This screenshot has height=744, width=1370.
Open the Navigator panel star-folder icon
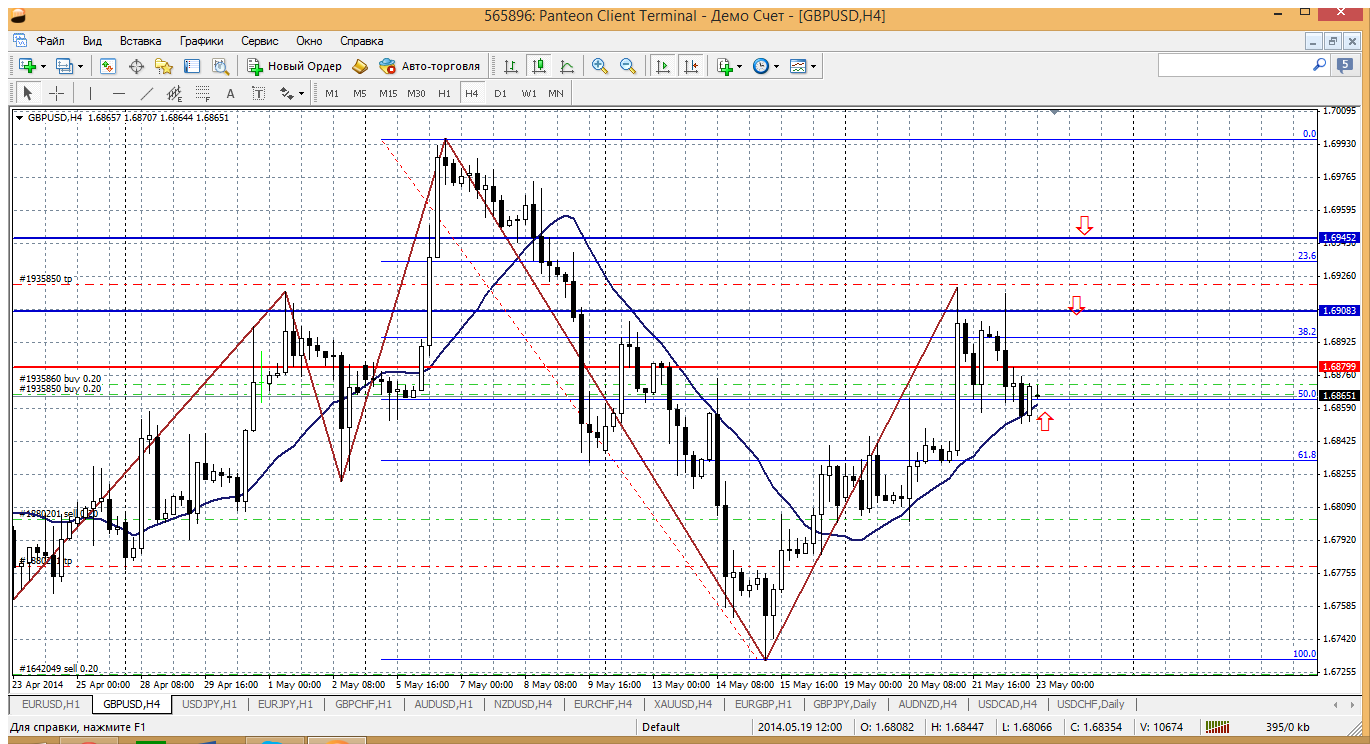164,66
